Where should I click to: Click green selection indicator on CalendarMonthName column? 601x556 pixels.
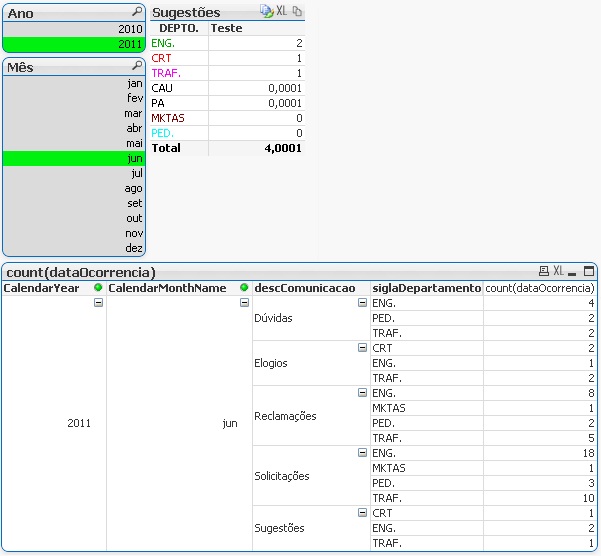point(243,288)
